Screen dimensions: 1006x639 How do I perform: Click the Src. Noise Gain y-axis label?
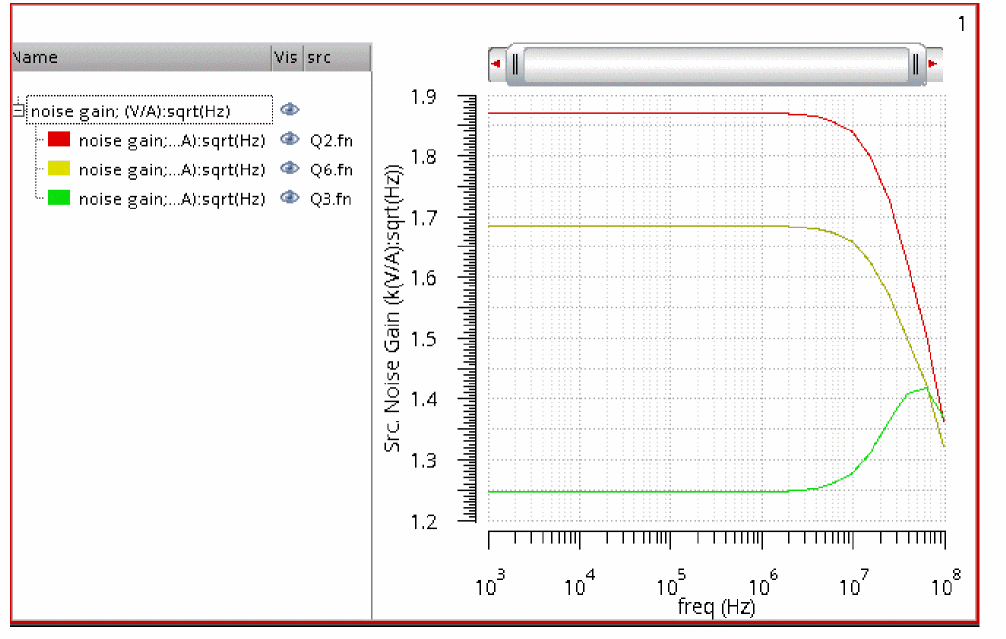(393, 309)
